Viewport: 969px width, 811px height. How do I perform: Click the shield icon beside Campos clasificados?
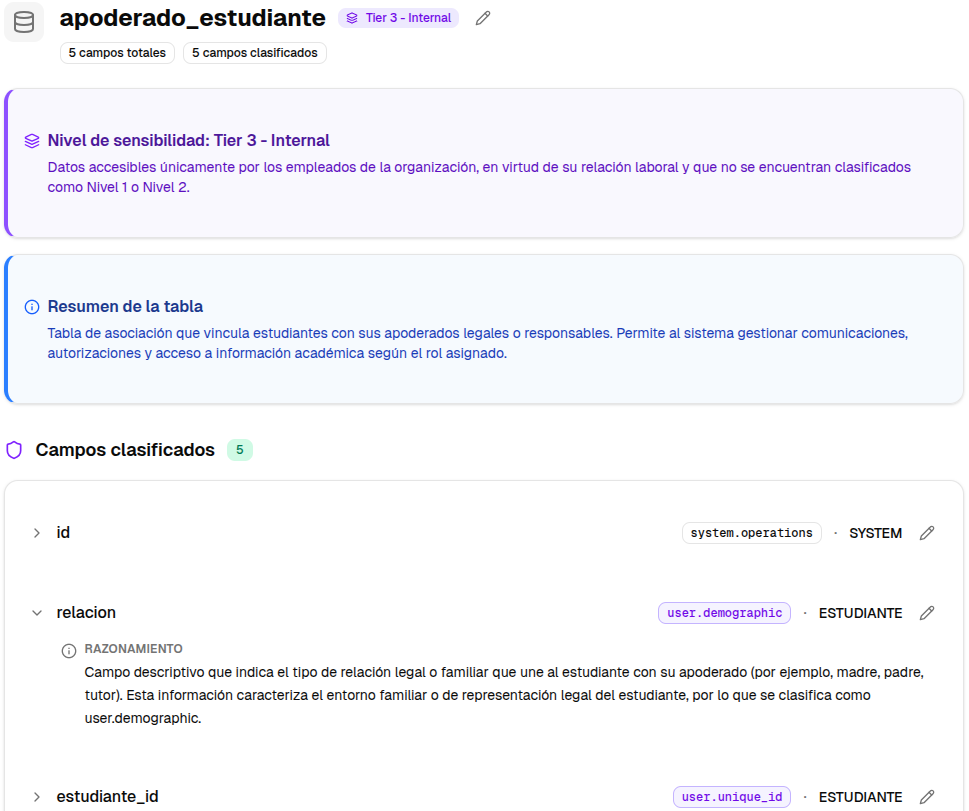[x=15, y=449]
